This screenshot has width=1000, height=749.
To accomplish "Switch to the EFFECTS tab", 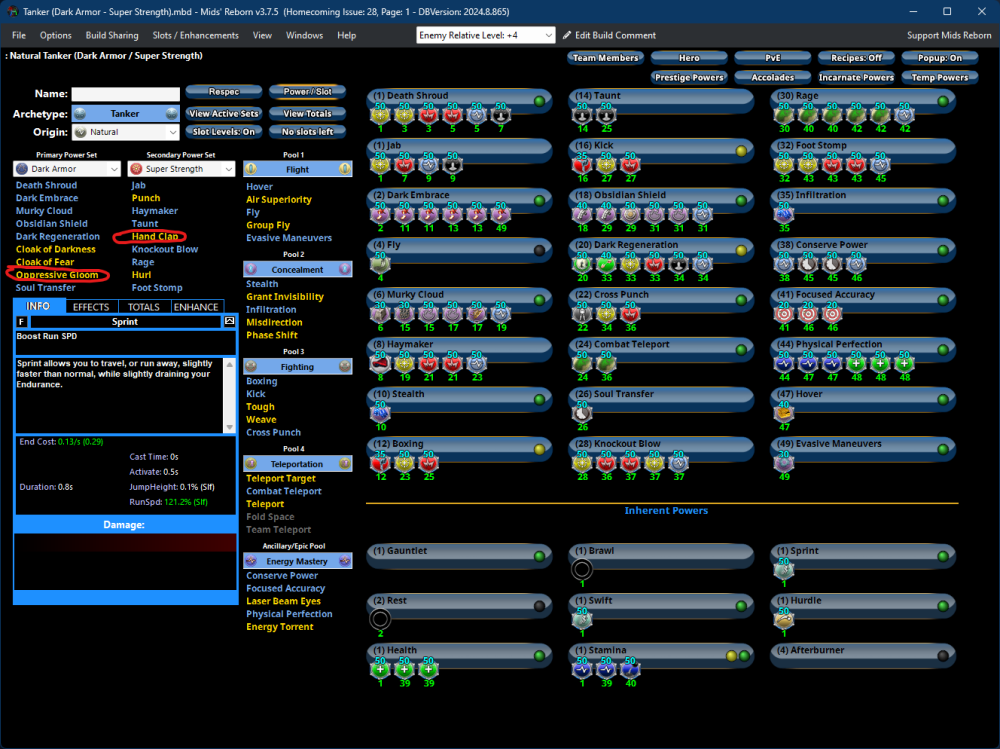I will [x=91, y=307].
